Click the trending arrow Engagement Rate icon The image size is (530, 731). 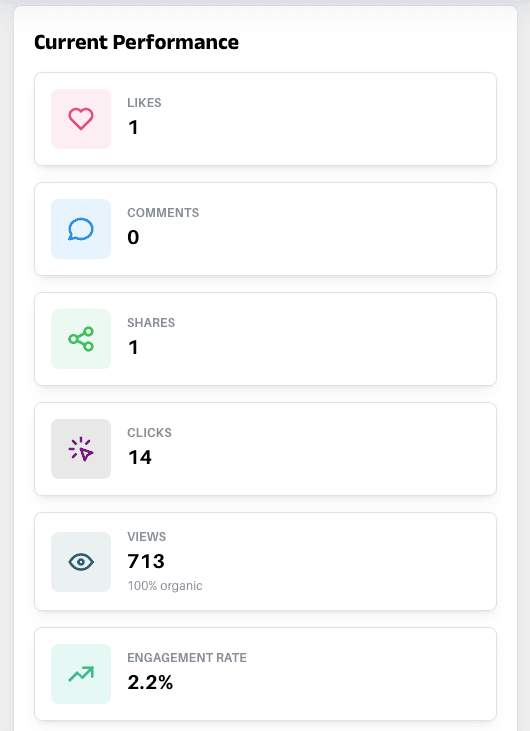click(81, 674)
